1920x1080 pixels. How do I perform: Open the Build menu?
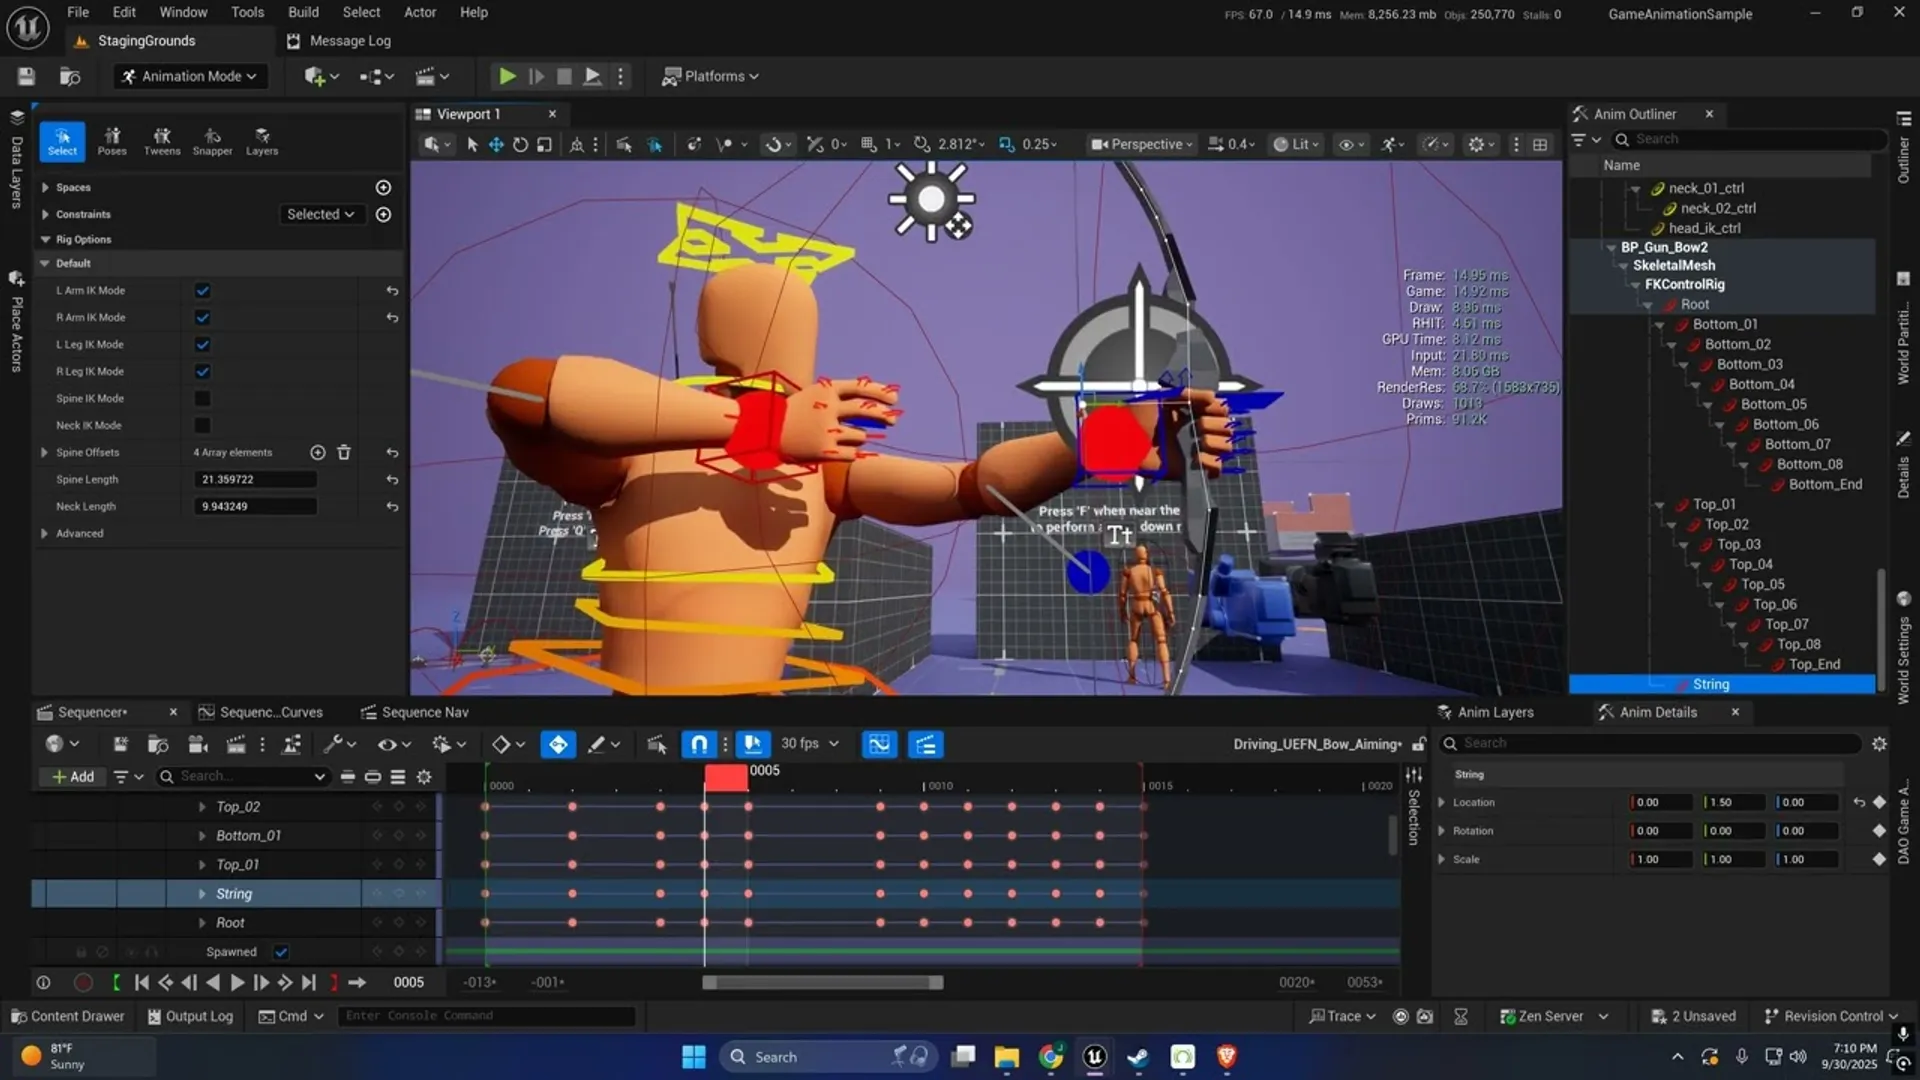[x=303, y=12]
